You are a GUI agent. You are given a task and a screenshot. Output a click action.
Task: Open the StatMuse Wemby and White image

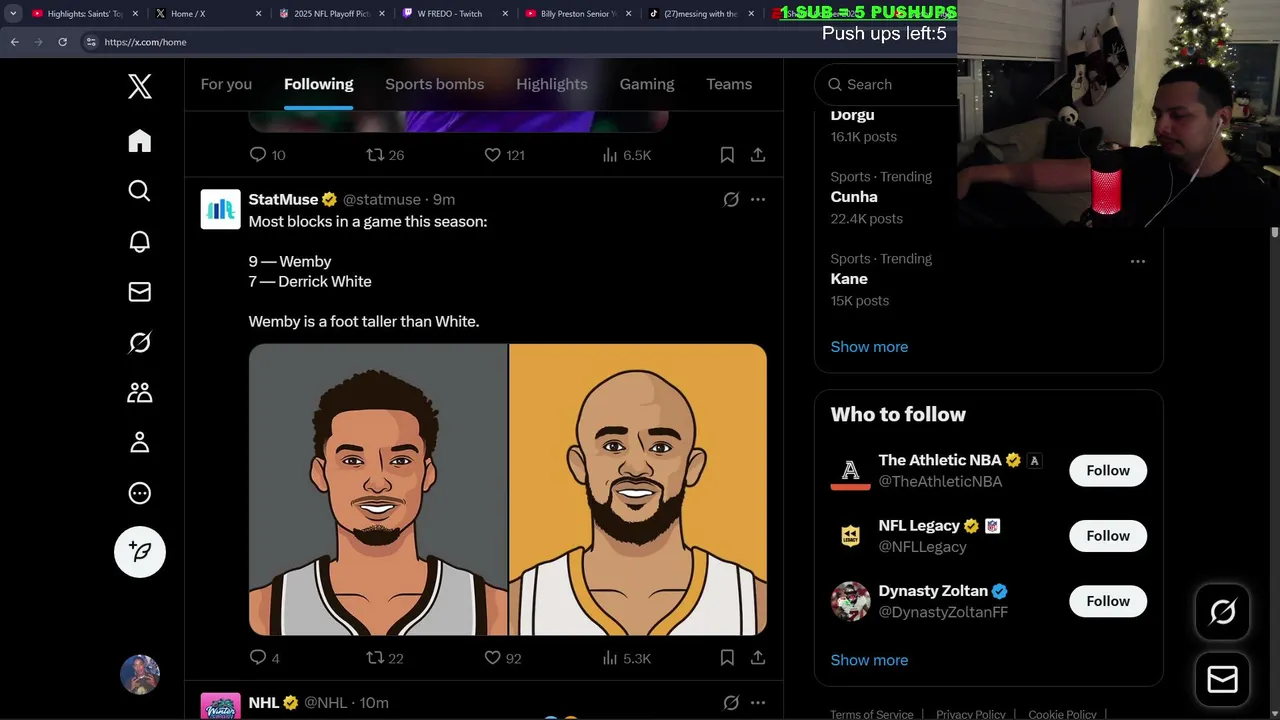coord(508,490)
